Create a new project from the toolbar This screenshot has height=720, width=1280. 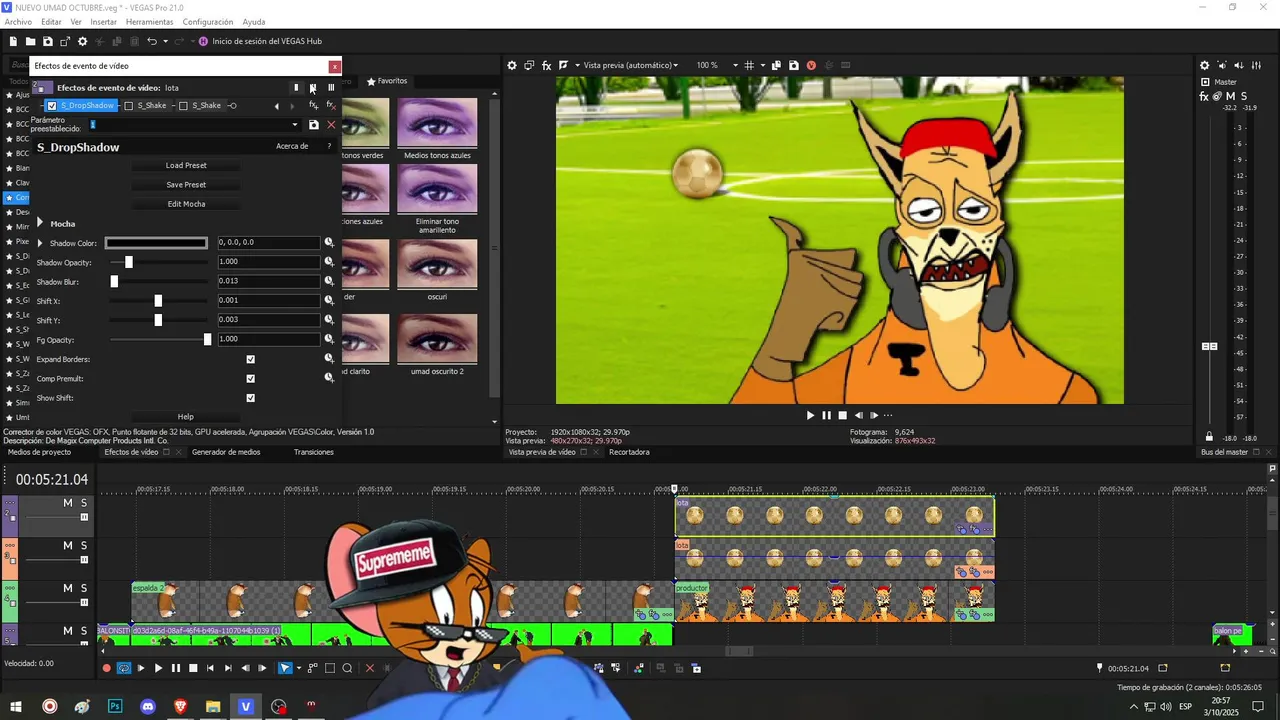coord(13,41)
